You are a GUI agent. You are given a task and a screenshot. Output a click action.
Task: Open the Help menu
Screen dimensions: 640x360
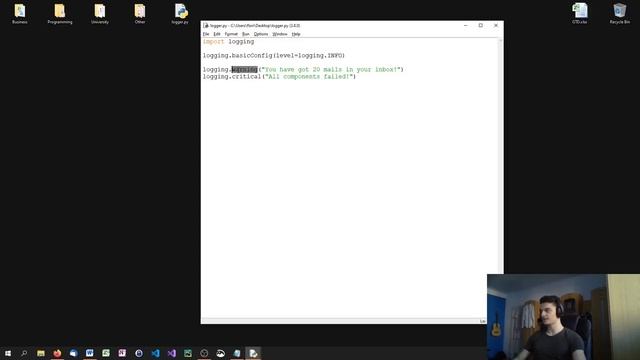[296, 34]
